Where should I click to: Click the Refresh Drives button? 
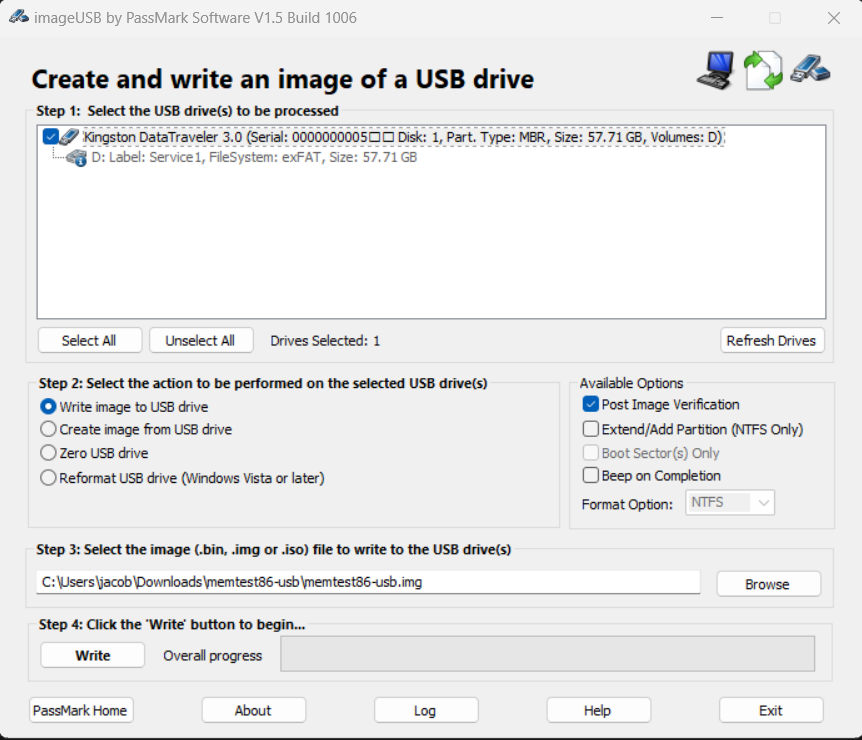(x=772, y=340)
